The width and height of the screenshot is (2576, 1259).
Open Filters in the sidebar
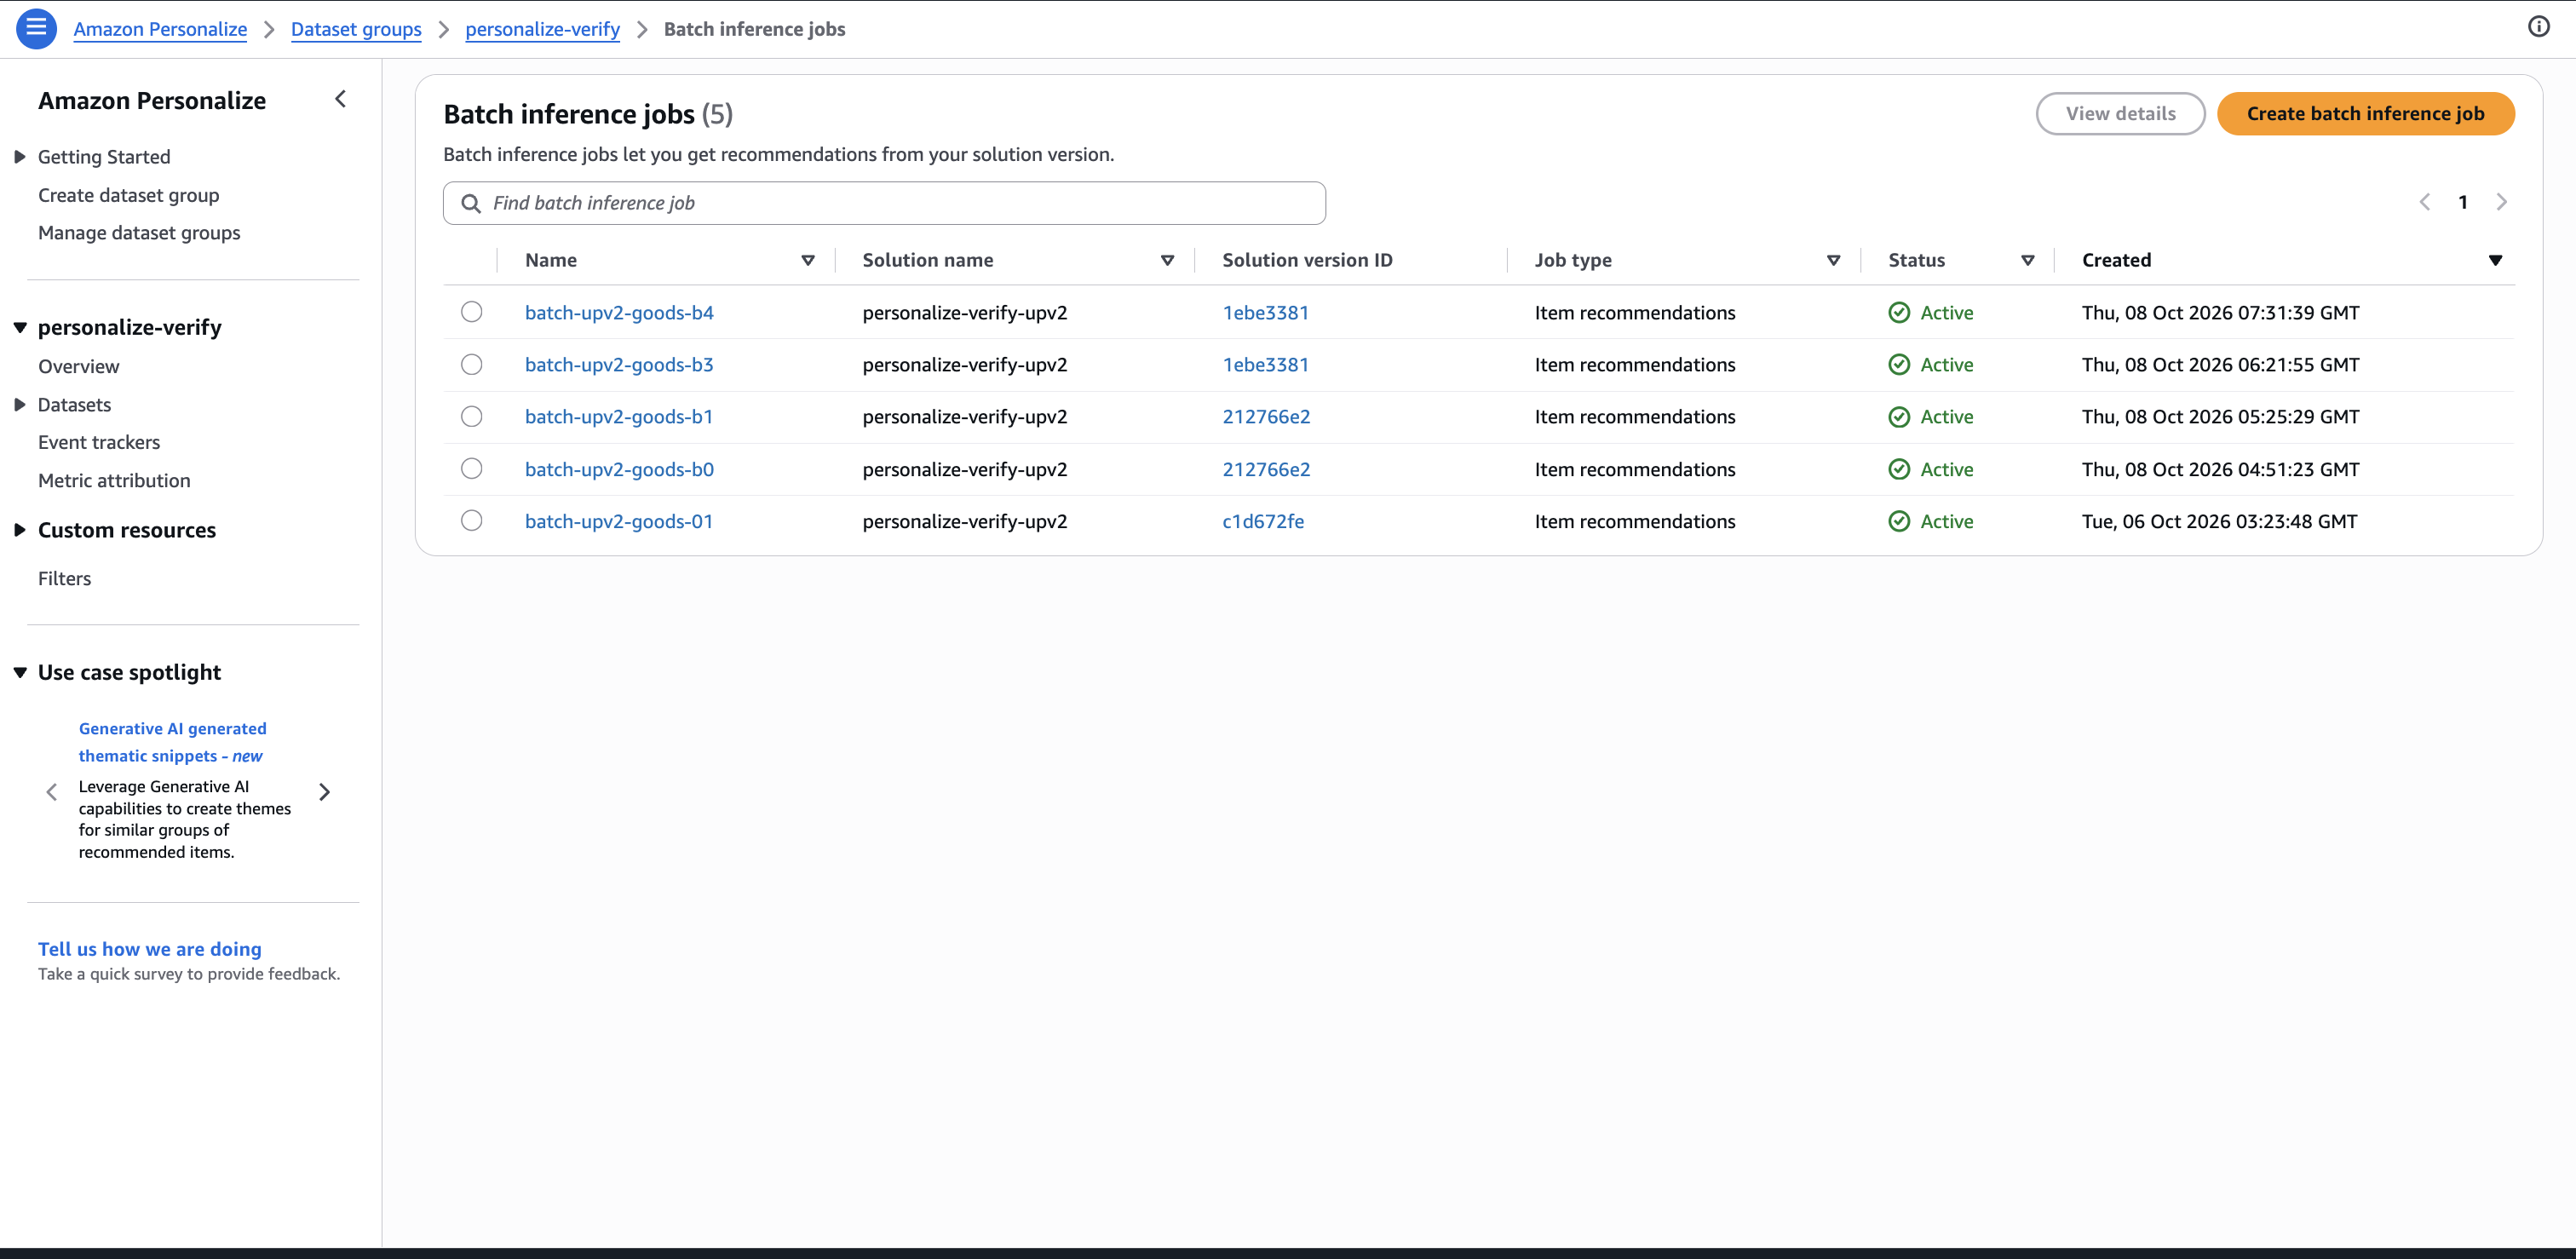(x=64, y=578)
